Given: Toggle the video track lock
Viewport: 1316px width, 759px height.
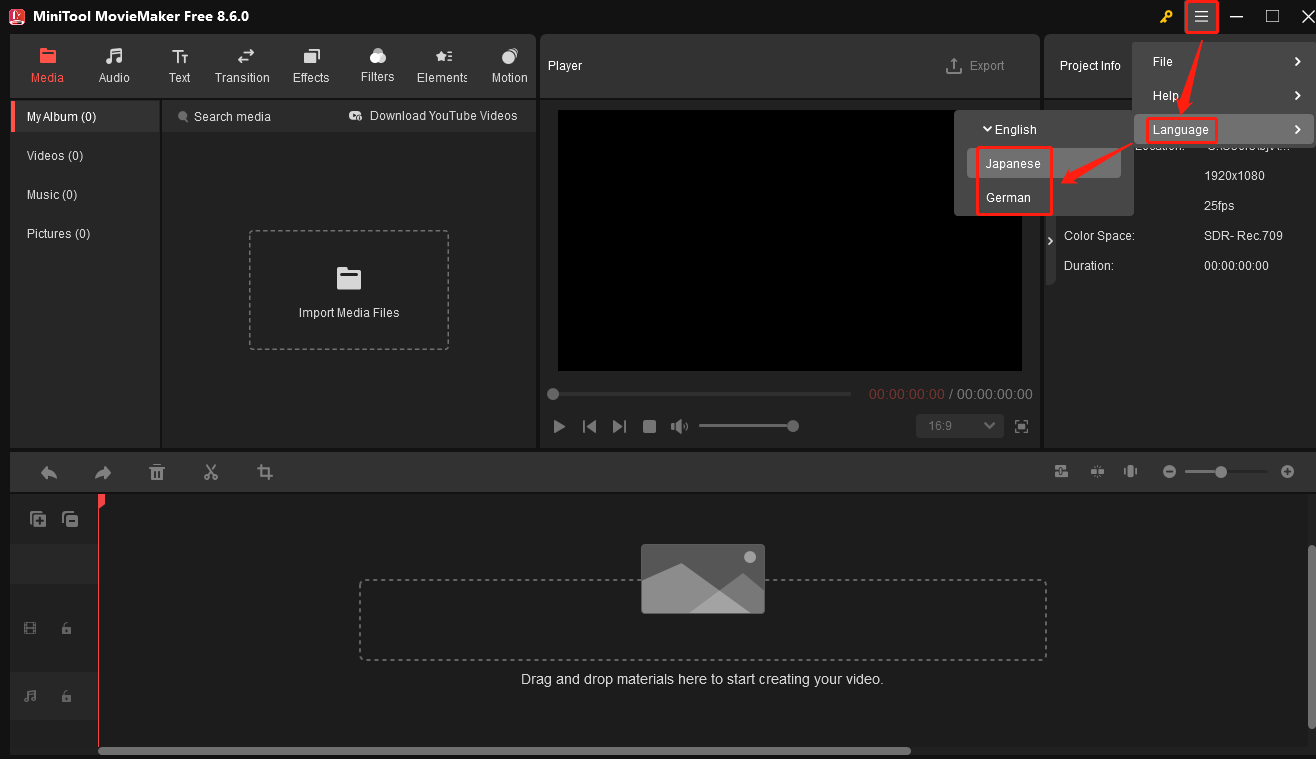Looking at the screenshot, I should coord(66,628).
